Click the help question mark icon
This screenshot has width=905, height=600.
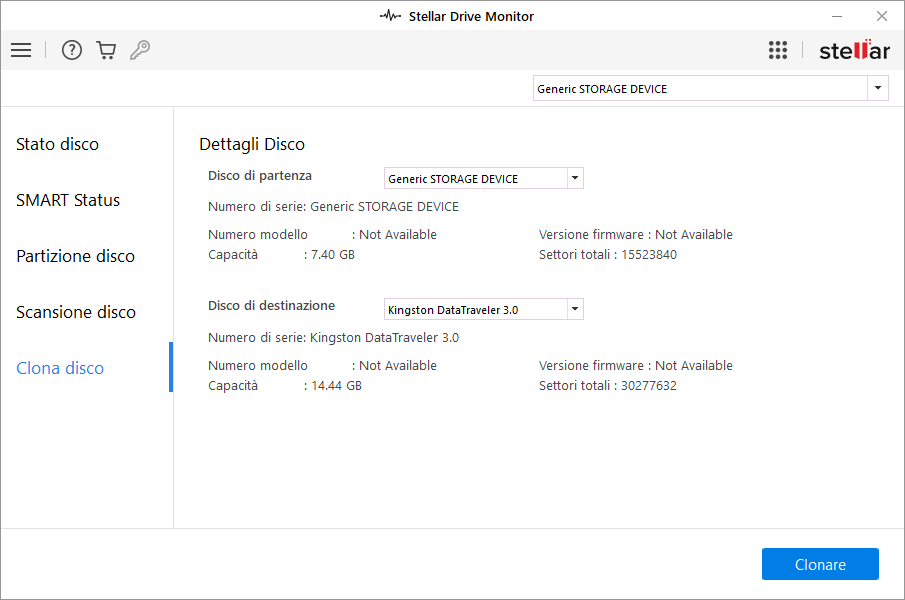71,50
